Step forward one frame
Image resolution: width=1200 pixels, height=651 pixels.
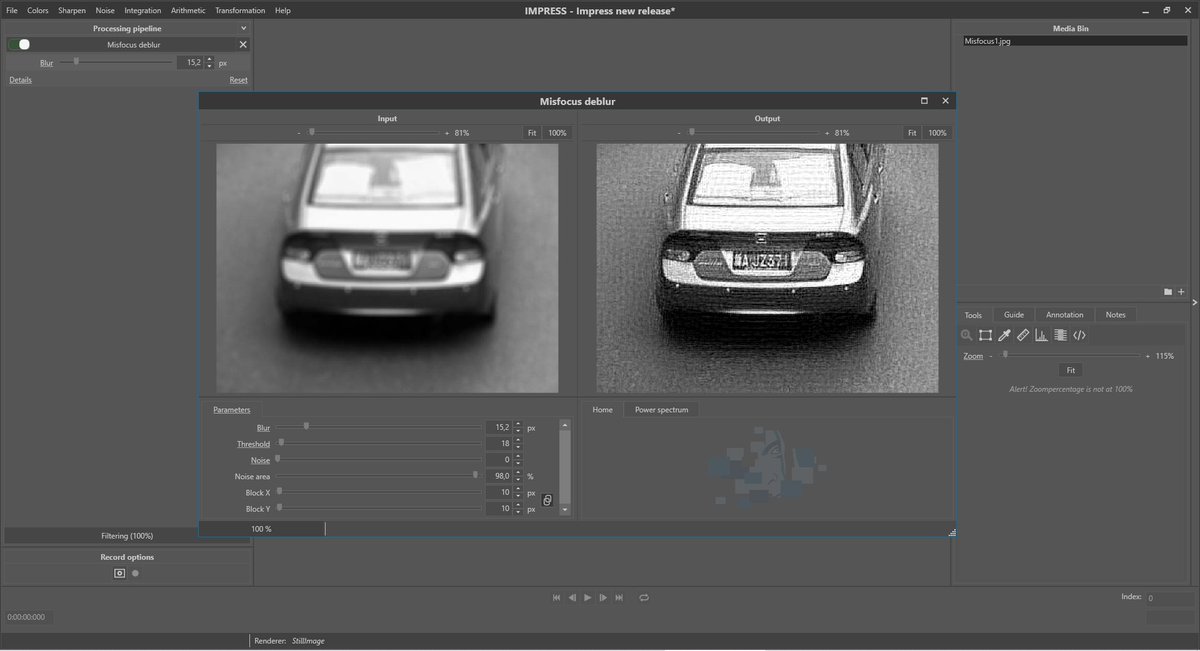pyautogui.click(x=603, y=597)
